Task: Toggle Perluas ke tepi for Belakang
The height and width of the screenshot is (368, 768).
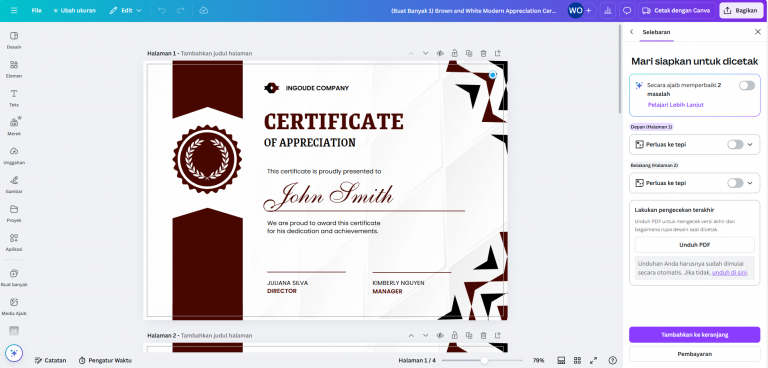Action: [735, 183]
